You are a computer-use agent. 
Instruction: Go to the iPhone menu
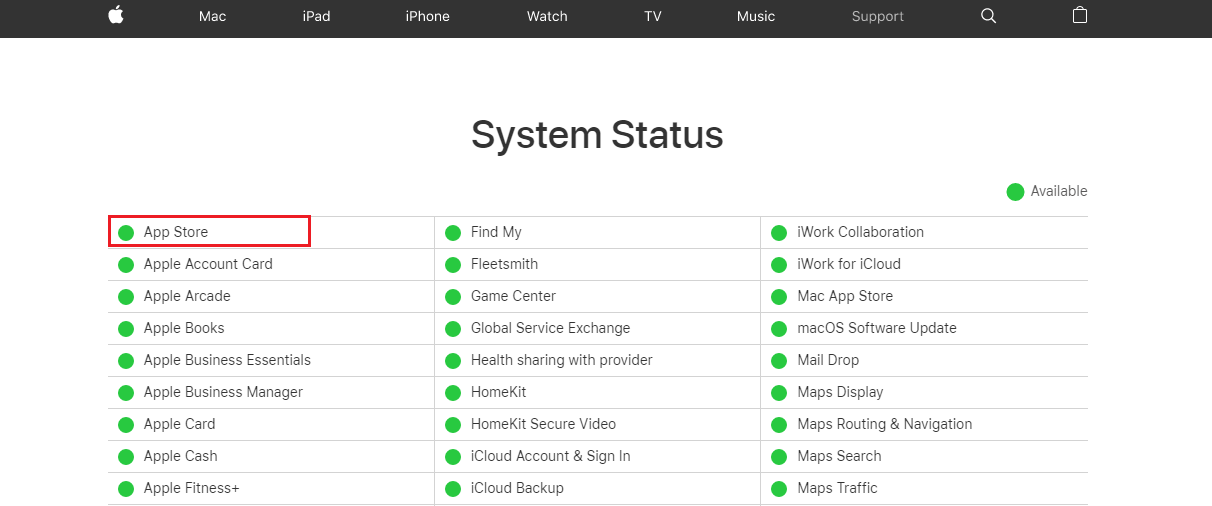(427, 16)
